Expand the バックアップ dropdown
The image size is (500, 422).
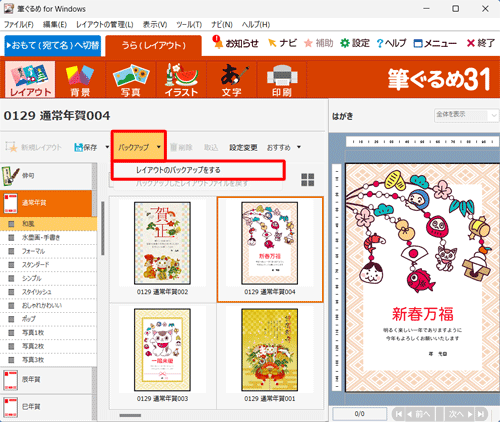click(x=159, y=147)
